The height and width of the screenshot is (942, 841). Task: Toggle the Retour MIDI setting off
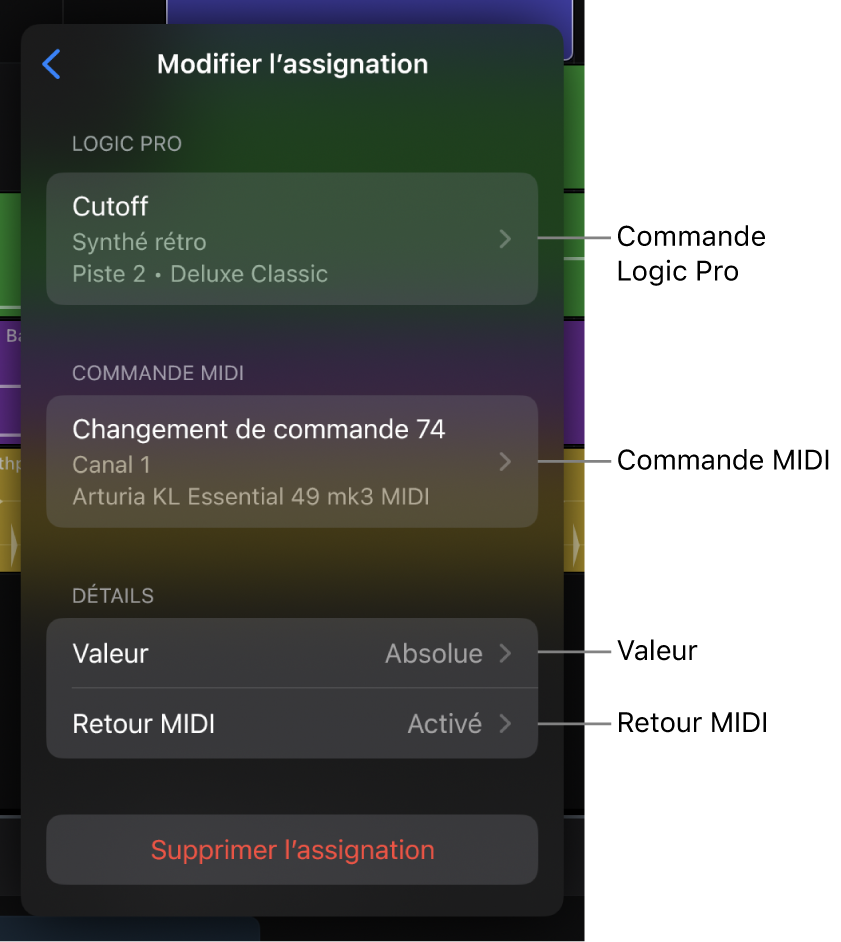pos(292,723)
